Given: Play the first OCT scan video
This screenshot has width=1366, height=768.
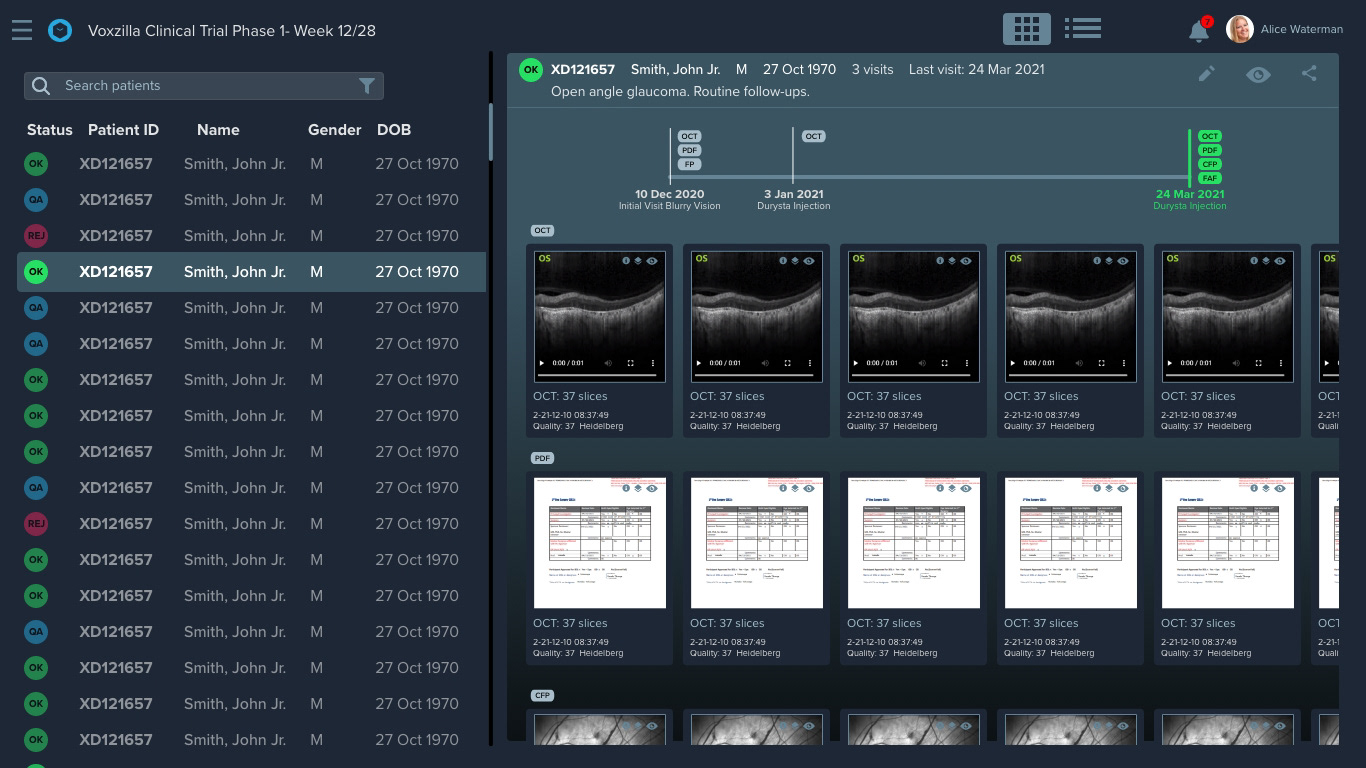Looking at the screenshot, I should [542, 363].
